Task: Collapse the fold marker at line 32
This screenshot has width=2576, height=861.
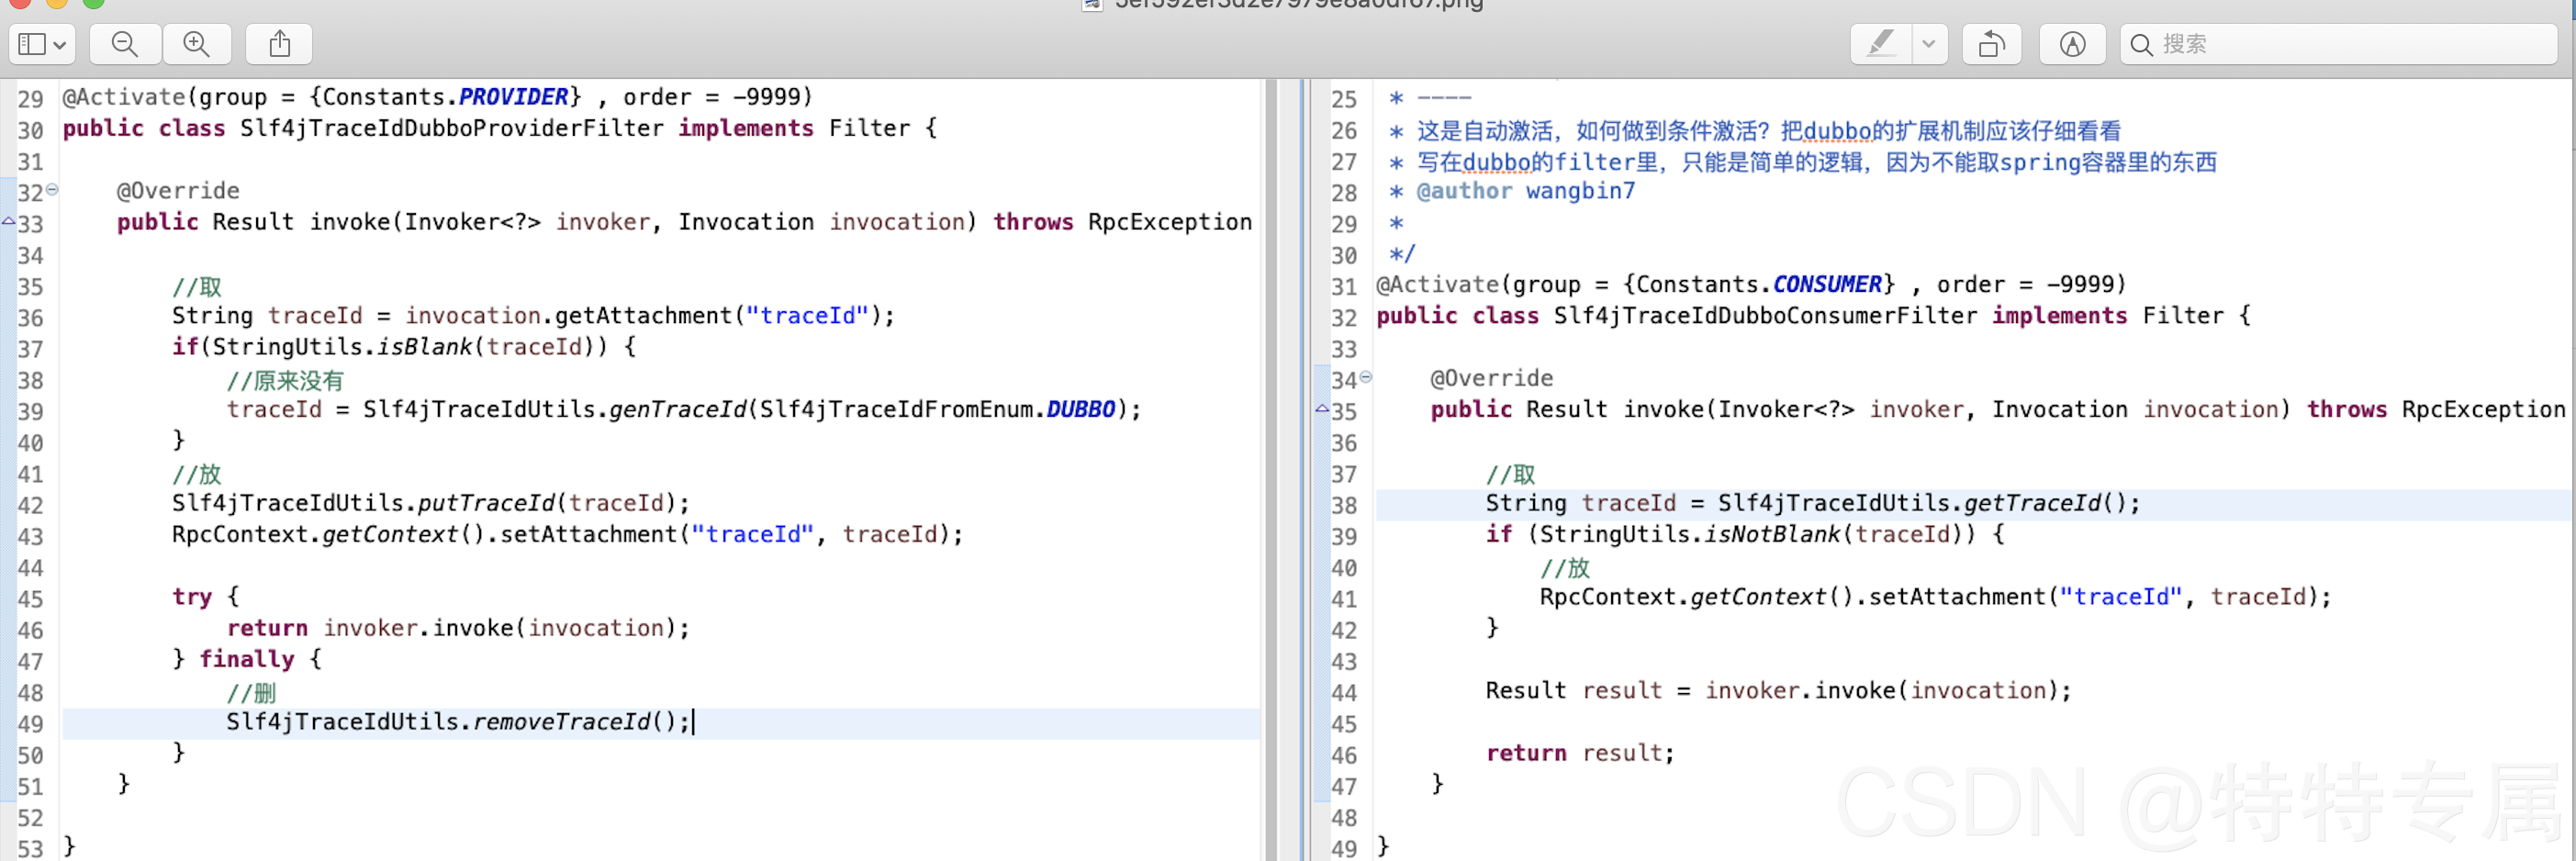Action: (x=52, y=189)
